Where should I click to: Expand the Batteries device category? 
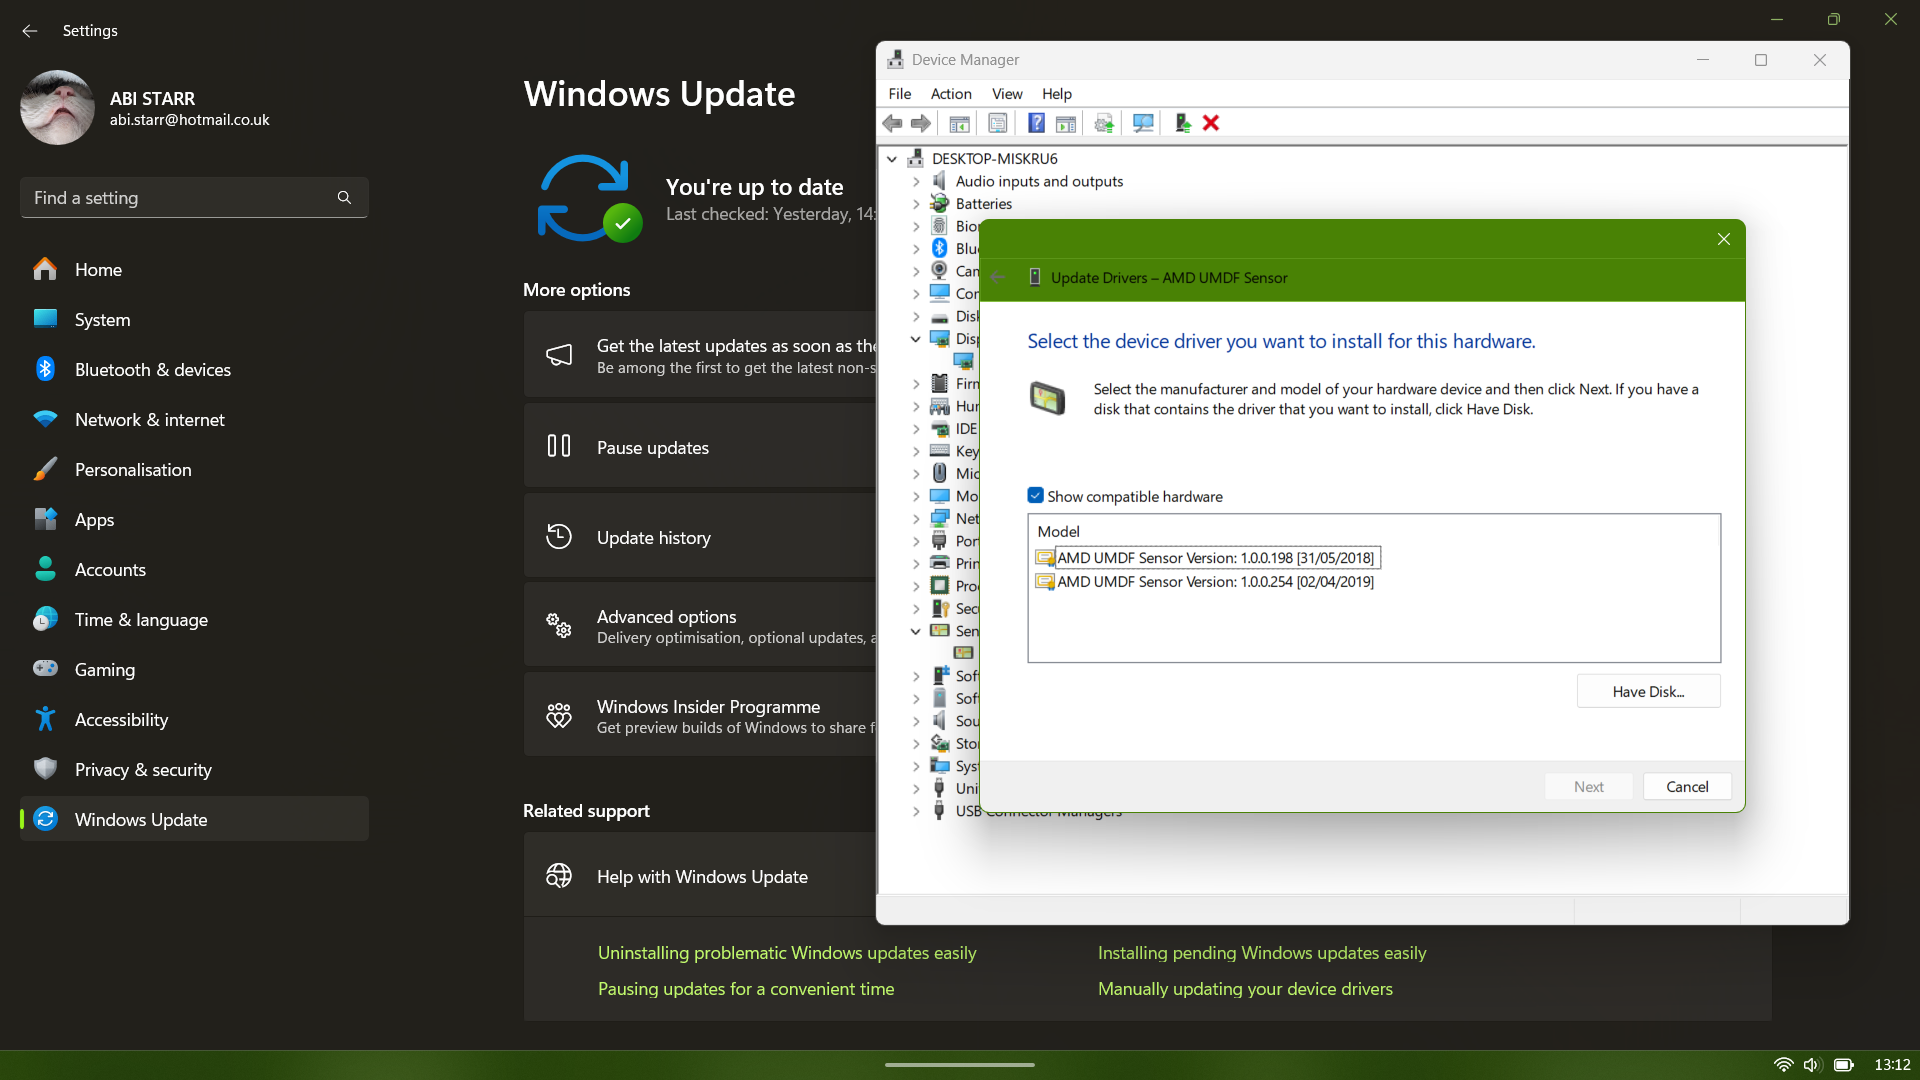[x=916, y=204]
